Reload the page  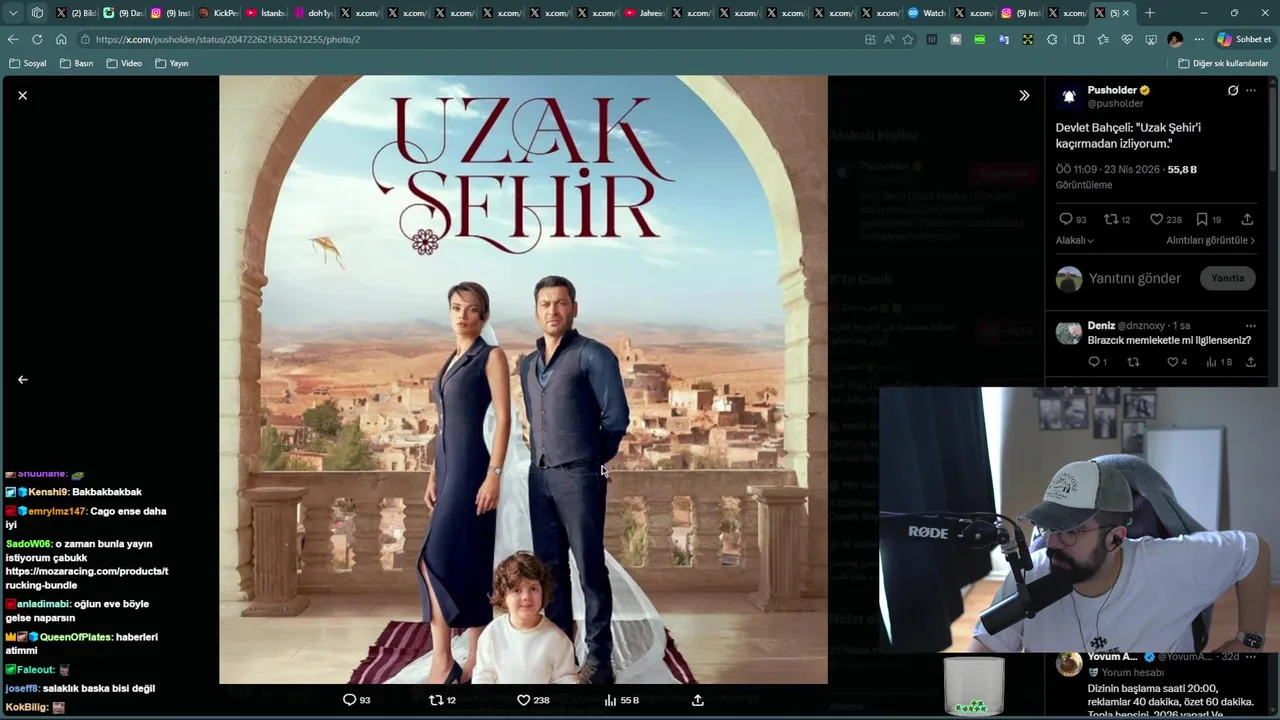[x=37, y=39]
